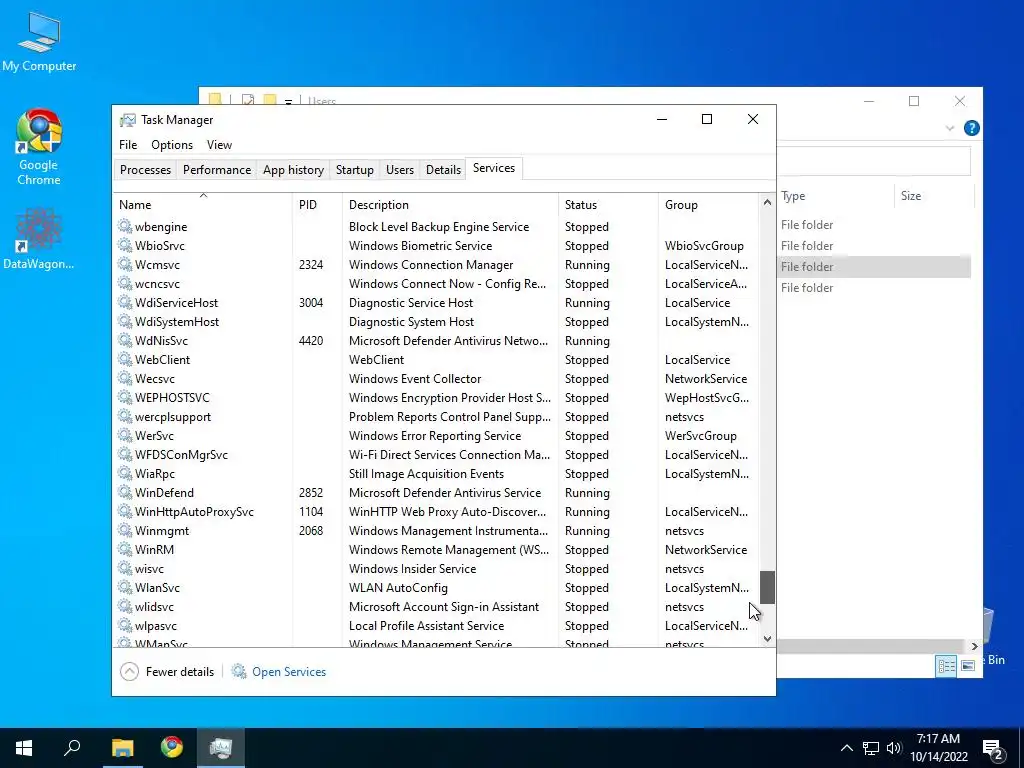The image size is (1024, 768).
Task: Switch to the Processes tab
Action: pyautogui.click(x=145, y=170)
